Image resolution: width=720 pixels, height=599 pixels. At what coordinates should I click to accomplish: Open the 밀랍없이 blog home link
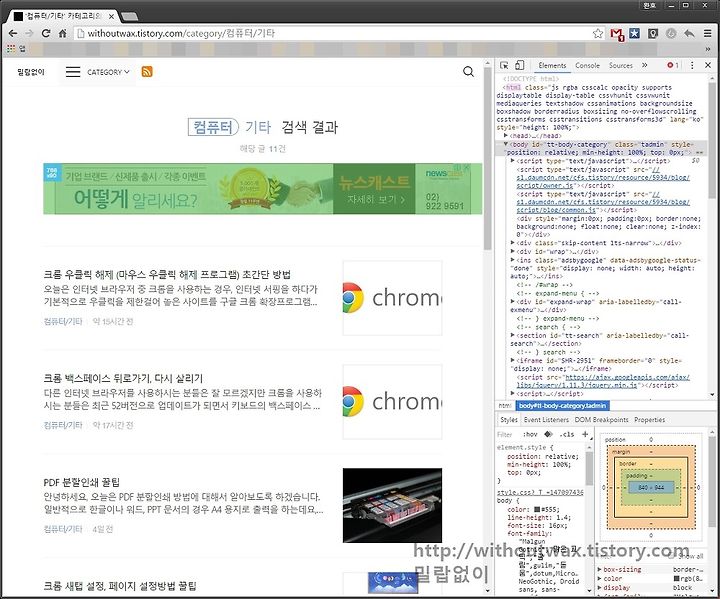click(31, 72)
